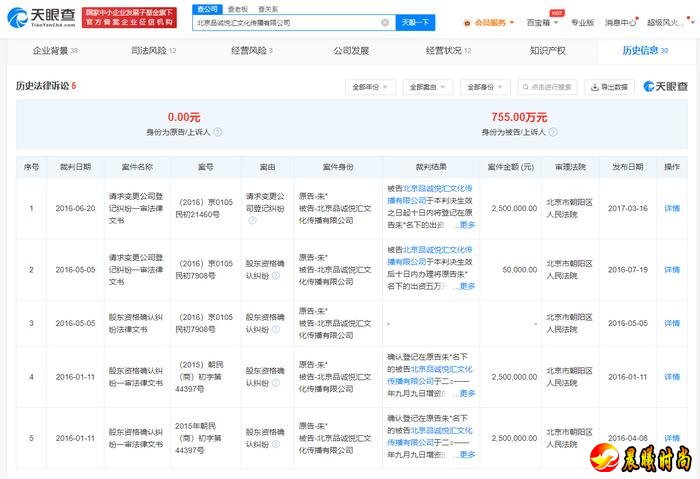Open 详情 for case row 3

(x=672, y=323)
